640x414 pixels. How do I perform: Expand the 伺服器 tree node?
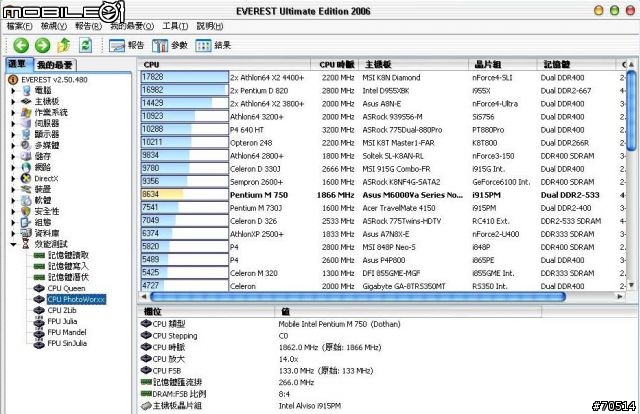tap(13, 124)
